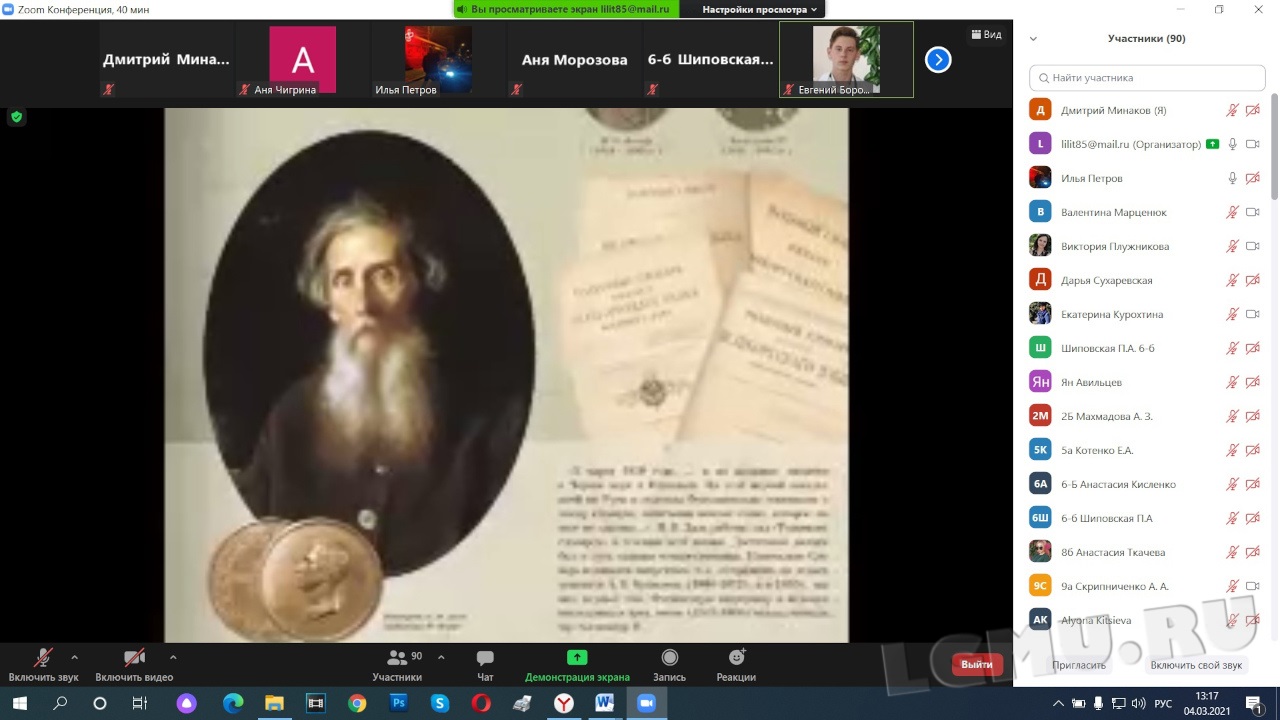Open the Чат chat button
Image resolution: width=1280 pixels, height=720 pixels.
[x=485, y=664]
